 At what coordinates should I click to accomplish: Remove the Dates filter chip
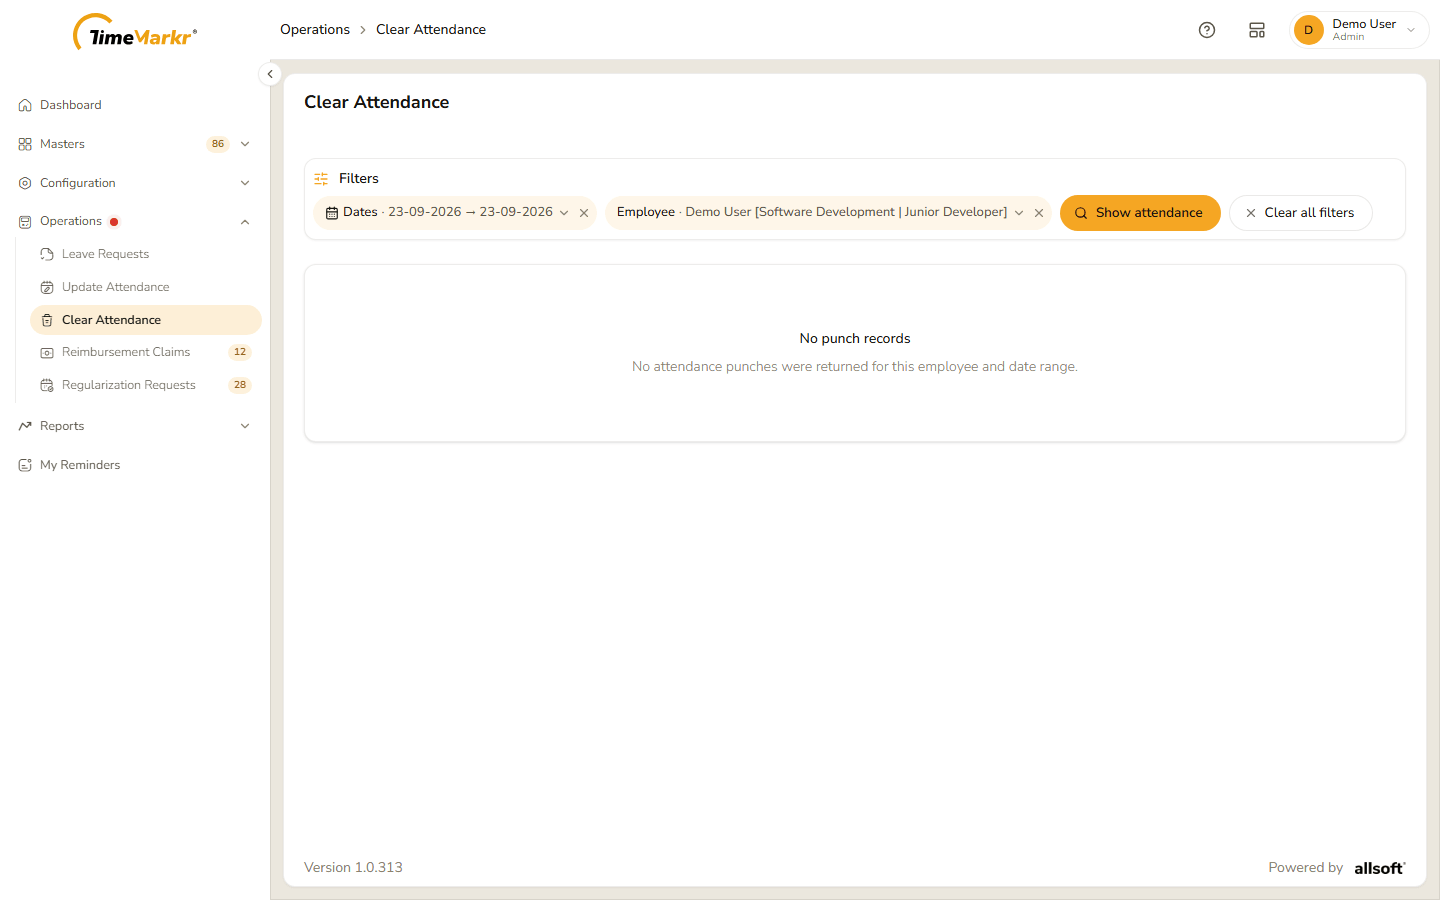coord(584,213)
